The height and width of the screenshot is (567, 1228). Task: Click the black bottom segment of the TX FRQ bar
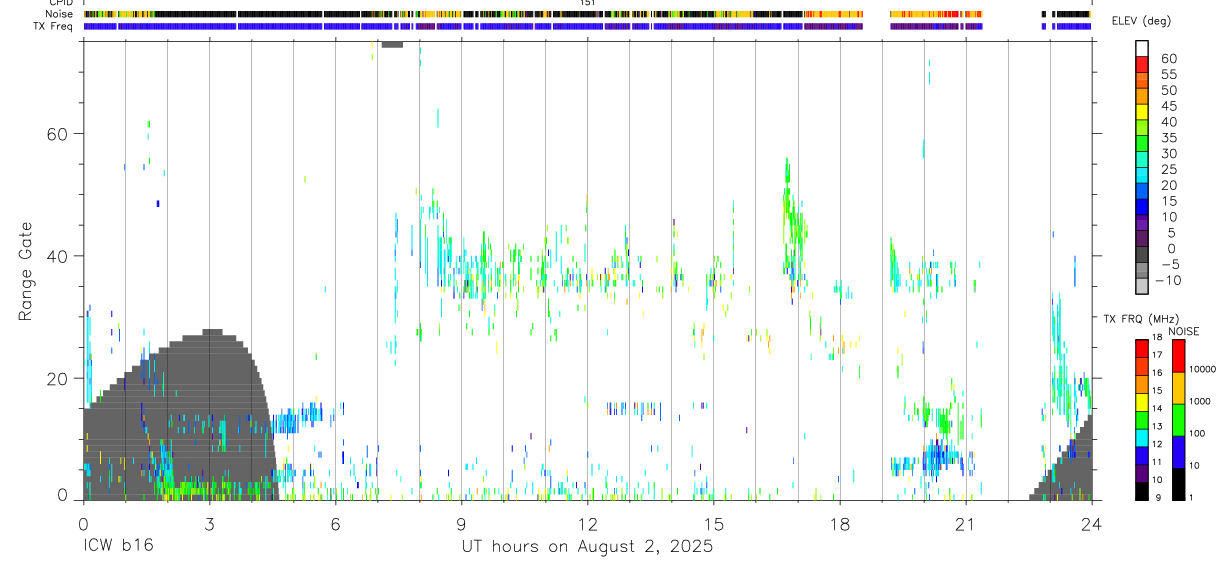(x=1142, y=491)
